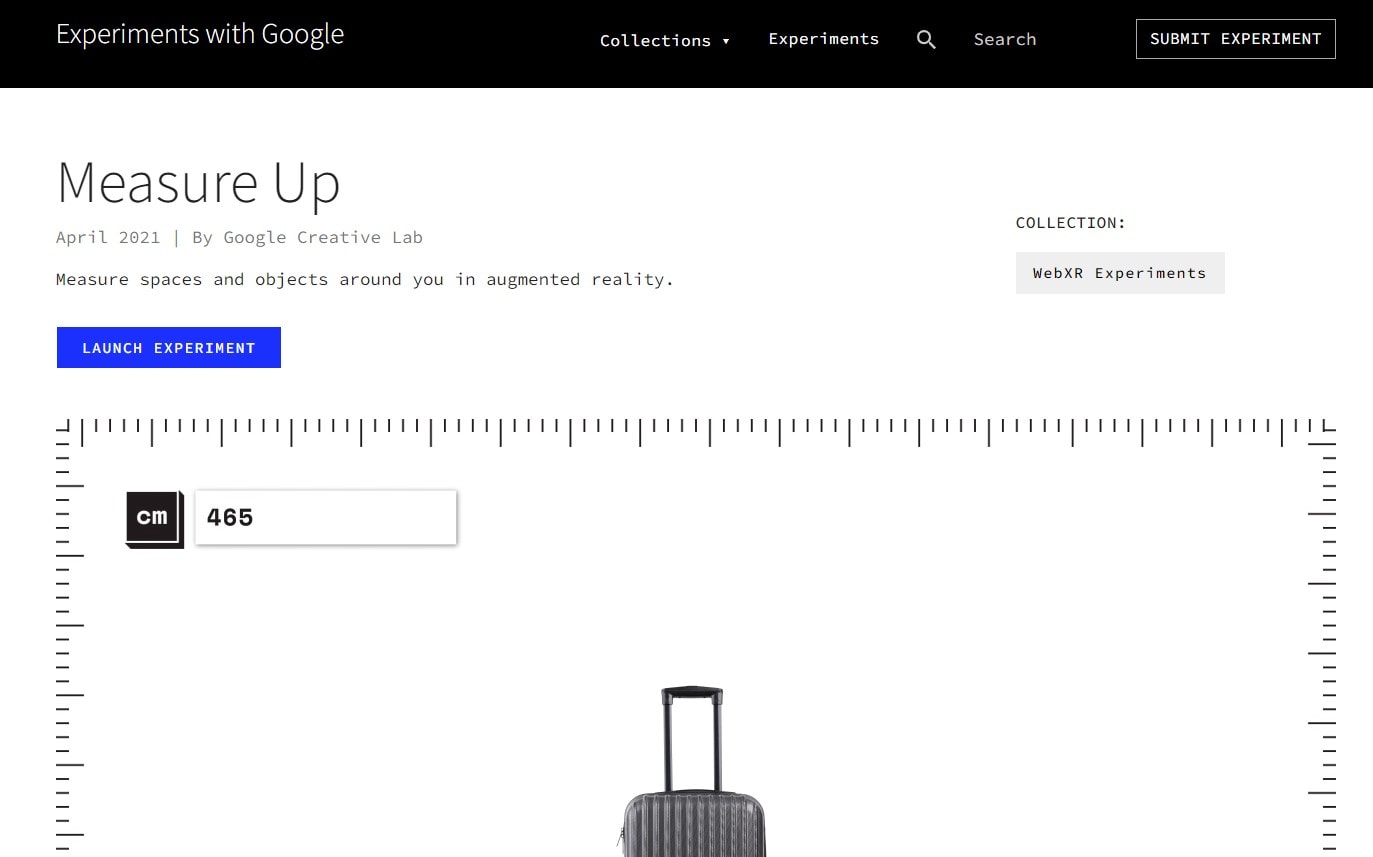
Task: Click the 'COLLECTION:' label
Action: coord(1071,223)
